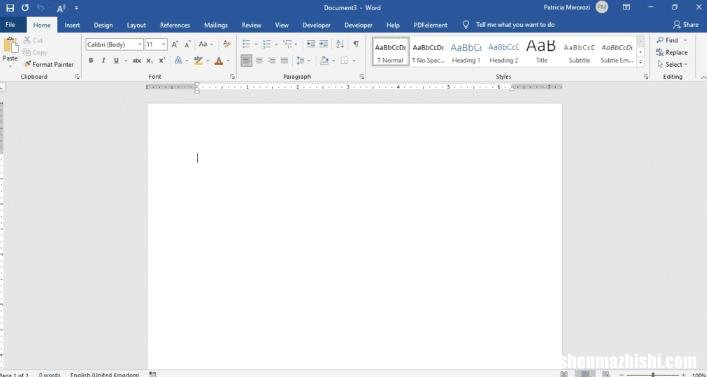Click the Redo arrow in Quick Access
Screen dimensions: 707x377
tap(25, 8)
